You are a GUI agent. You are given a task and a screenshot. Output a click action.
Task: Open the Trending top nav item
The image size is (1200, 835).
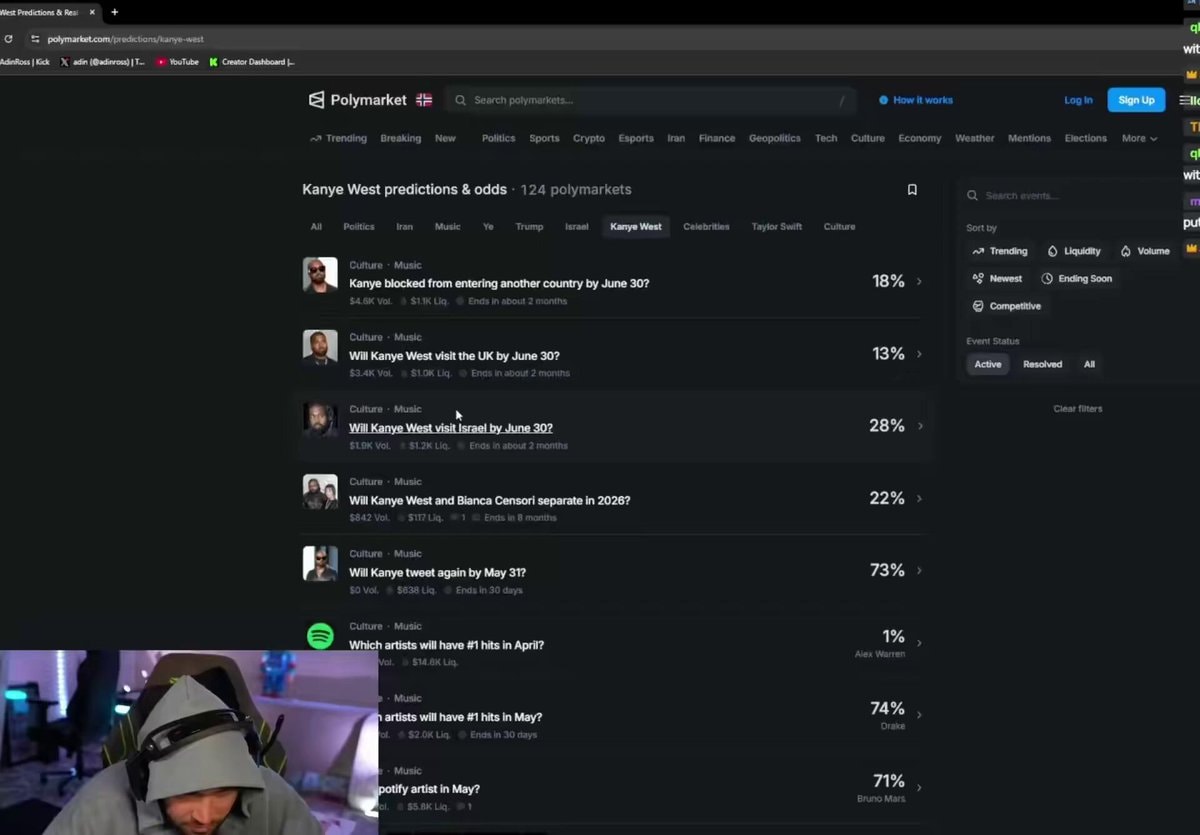click(x=338, y=138)
